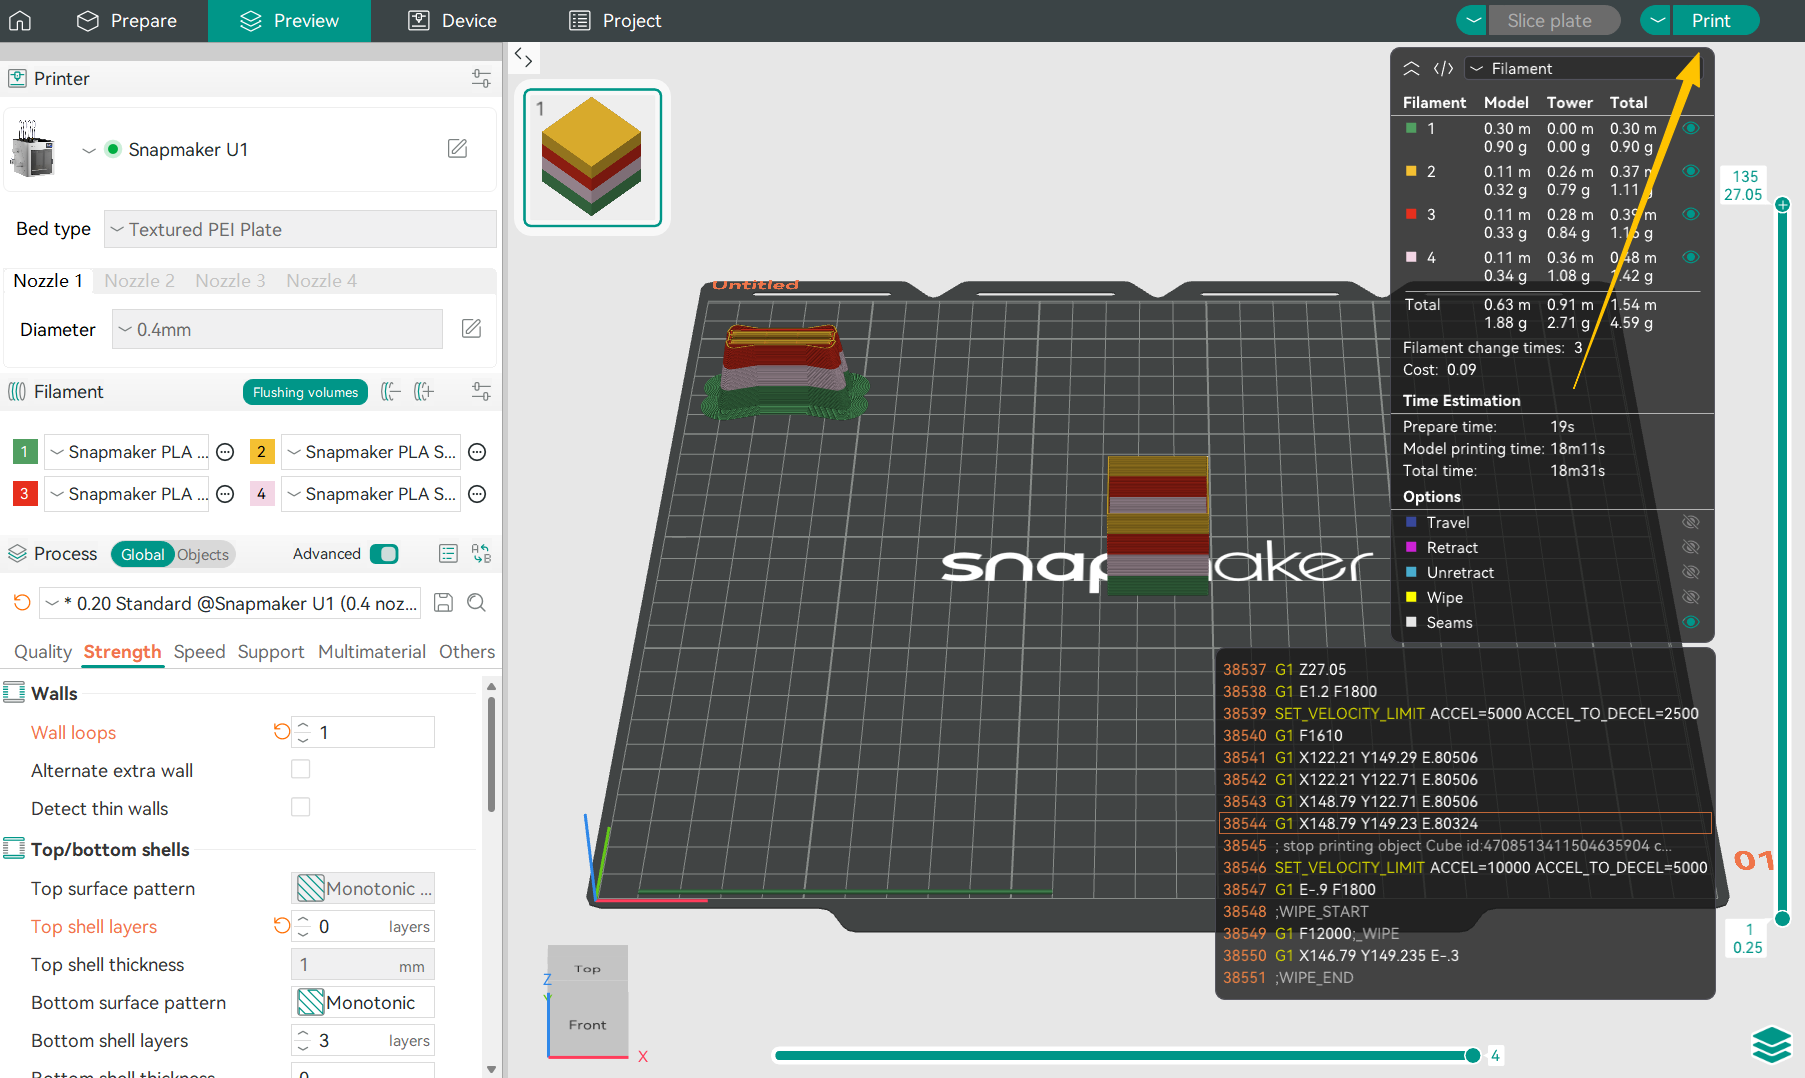Show Travel moves in preview
This screenshot has width=1805, height=1078.
[x=1690, y=522]
